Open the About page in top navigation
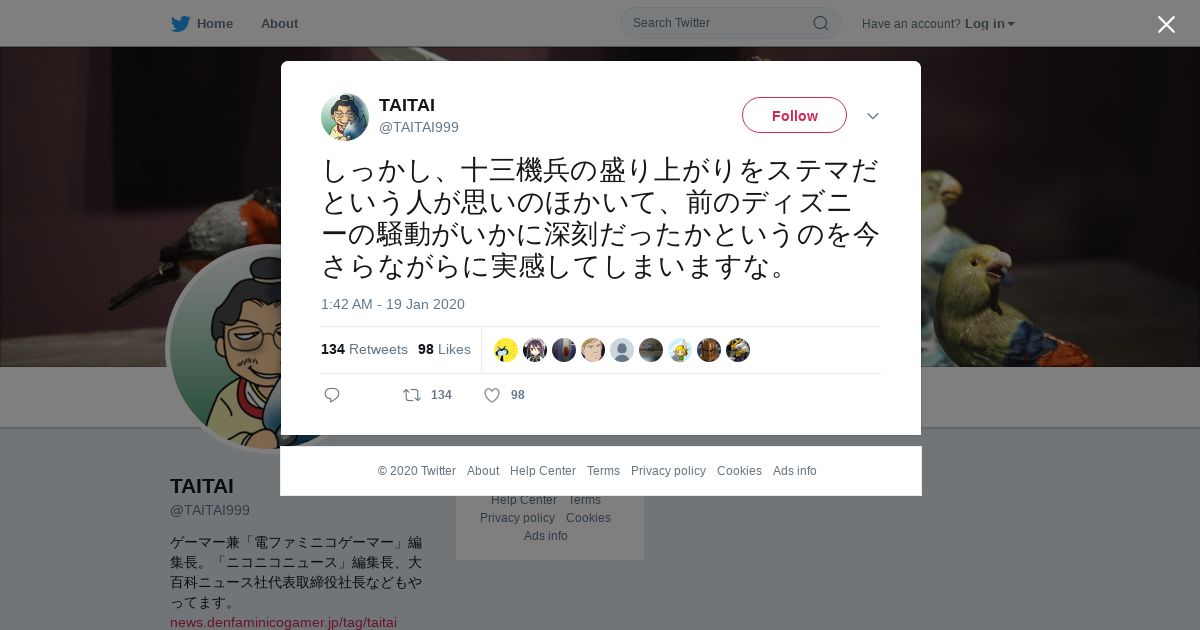The image size is (1200, 630). (x=279, y=24)
